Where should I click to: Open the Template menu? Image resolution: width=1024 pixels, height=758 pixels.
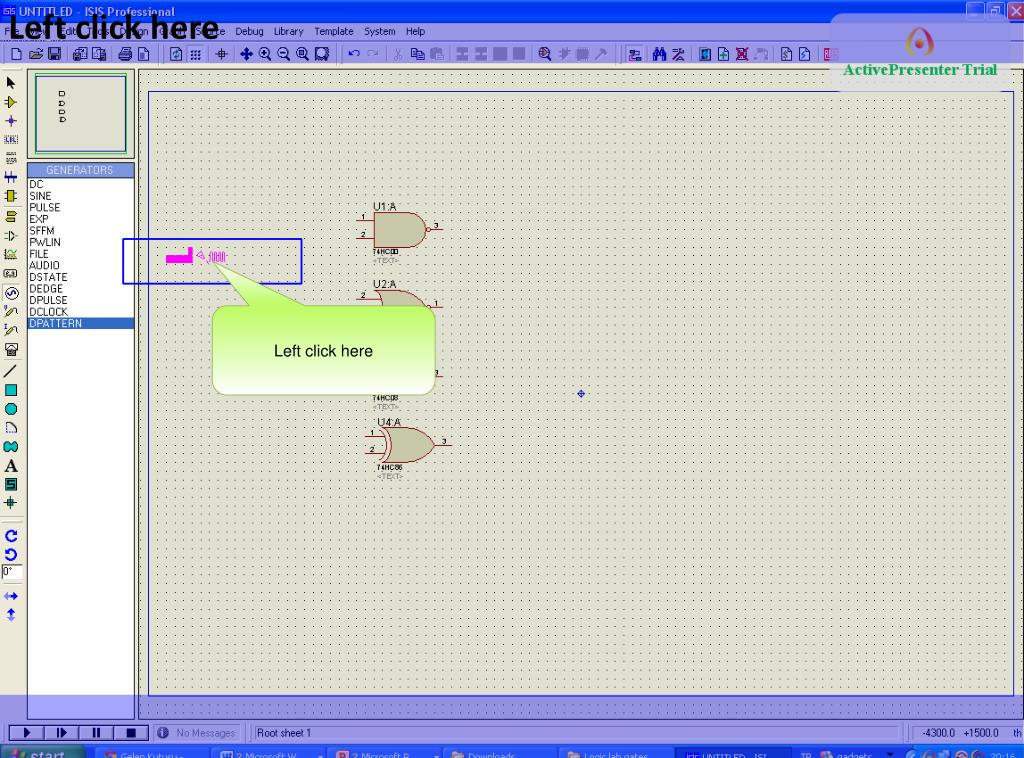pyautogui.click(x=334, y=31)
